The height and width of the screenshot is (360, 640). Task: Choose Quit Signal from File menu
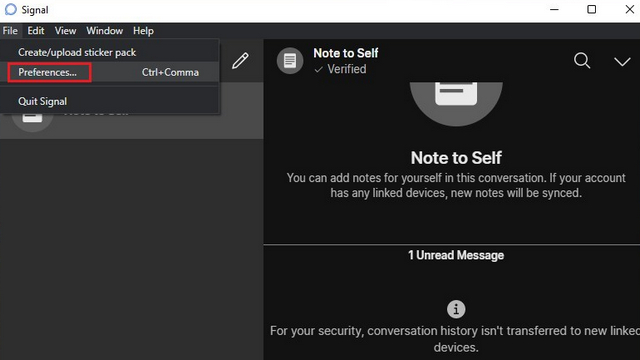(x=110, y=101)
